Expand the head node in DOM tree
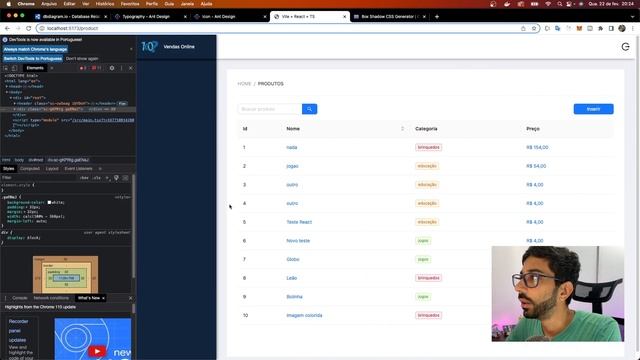This screenshot has height=360, width=640. [x=7, y=87]
